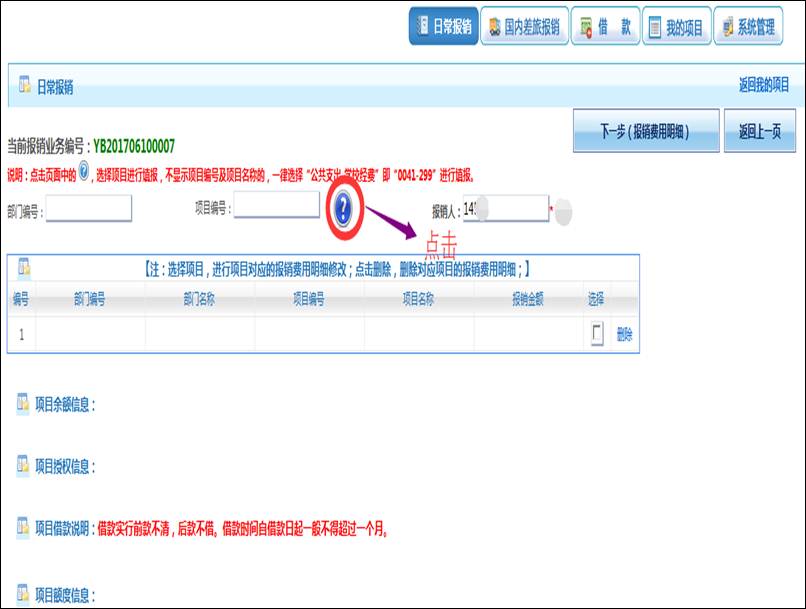The image size is (806, 609).
Task: Tick the 选择 checkbox in row 1
Action: click(597, 334)
